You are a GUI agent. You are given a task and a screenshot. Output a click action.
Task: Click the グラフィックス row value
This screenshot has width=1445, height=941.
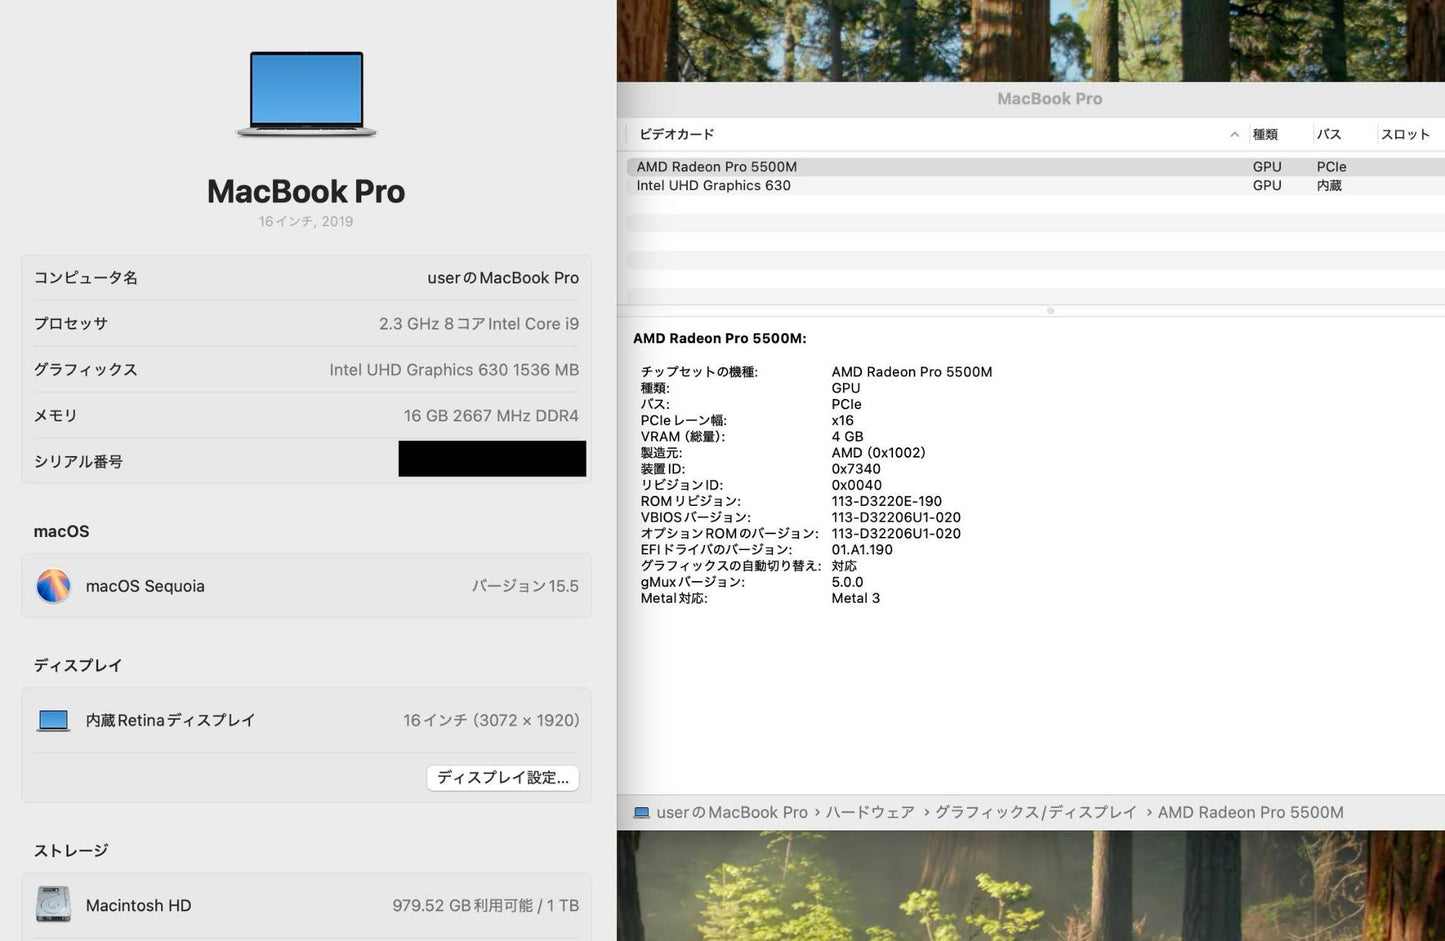[x=454, y=370]
